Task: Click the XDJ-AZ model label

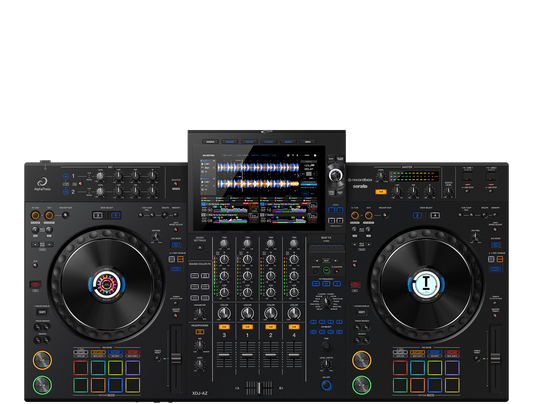Action: pyautogui.click(x=200, y=393)
